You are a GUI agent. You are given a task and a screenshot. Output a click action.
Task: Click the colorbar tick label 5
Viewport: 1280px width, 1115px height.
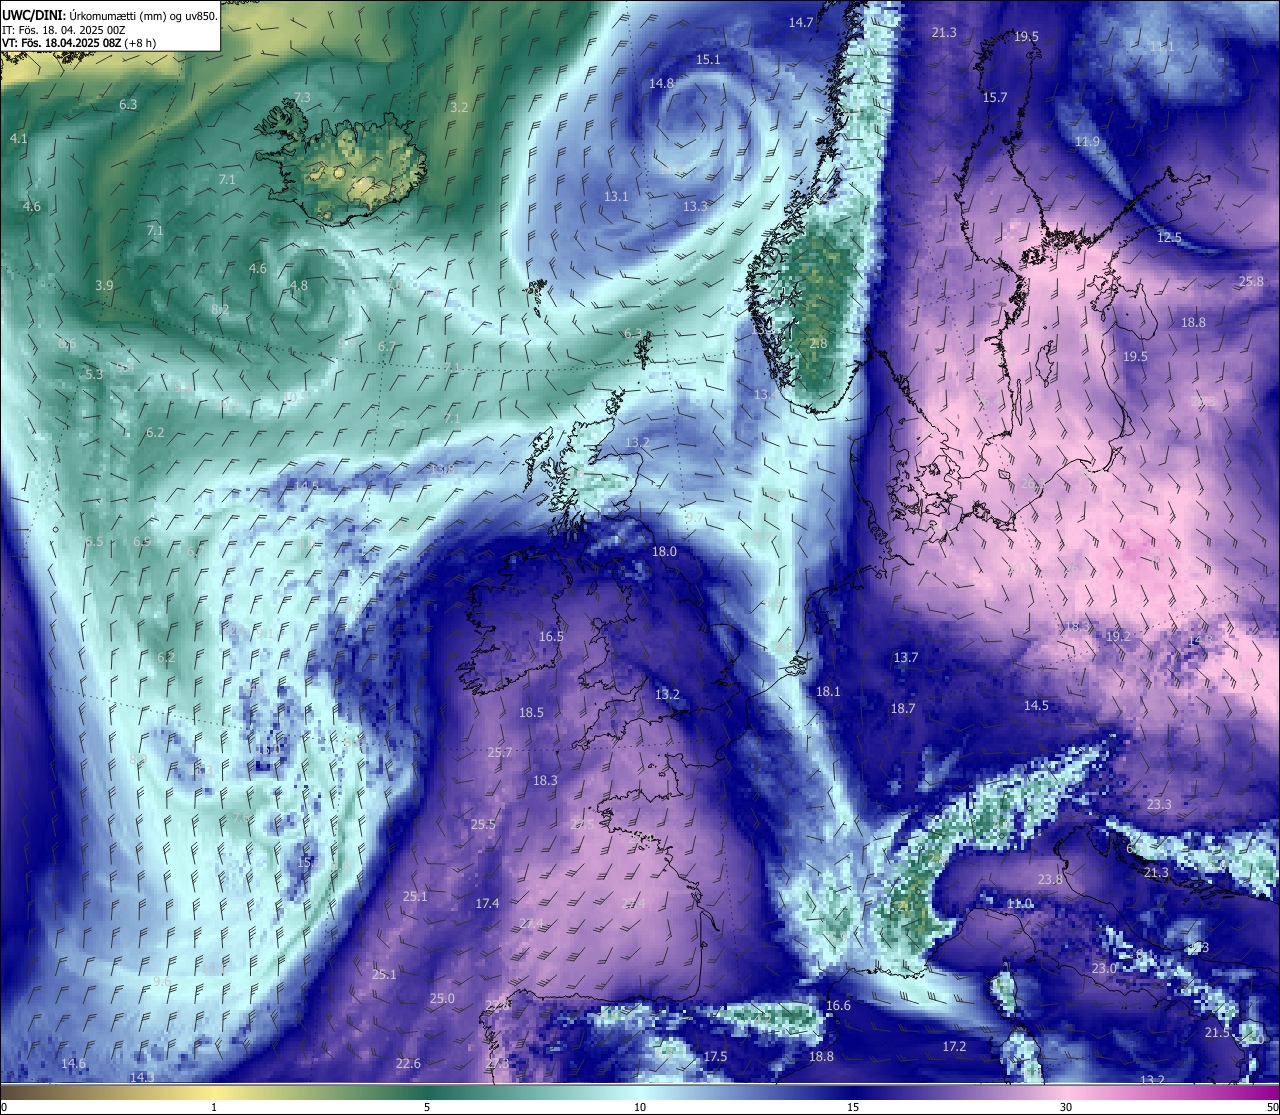click(x=427, y=1107)
